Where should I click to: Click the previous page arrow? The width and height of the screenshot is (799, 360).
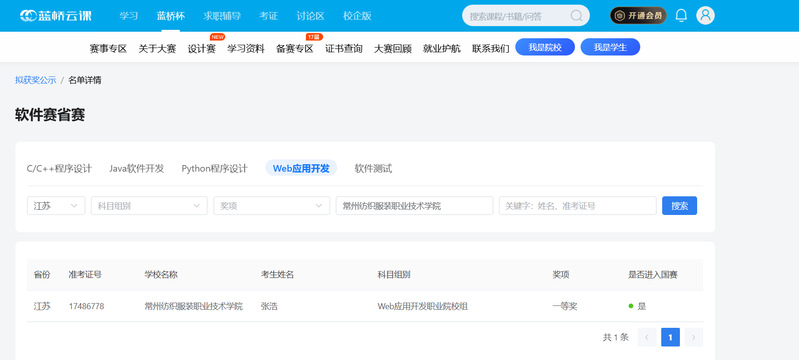pos(647,337)
